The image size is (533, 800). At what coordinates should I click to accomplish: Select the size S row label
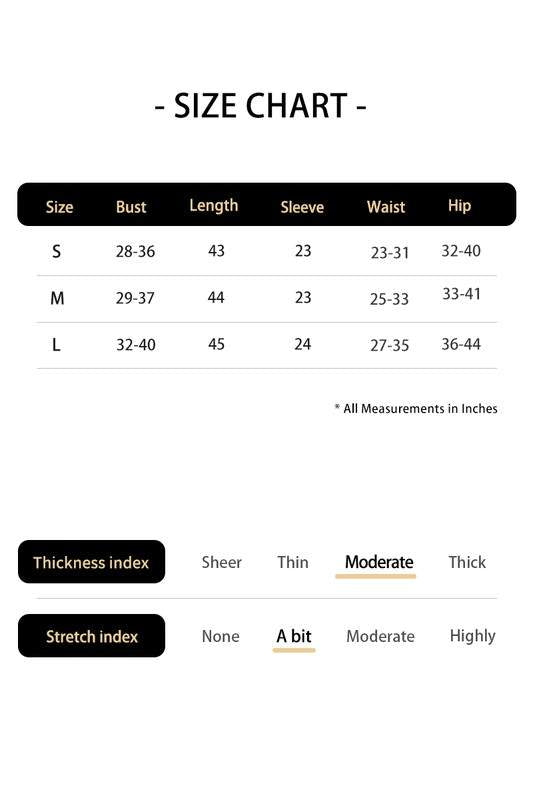56,251
